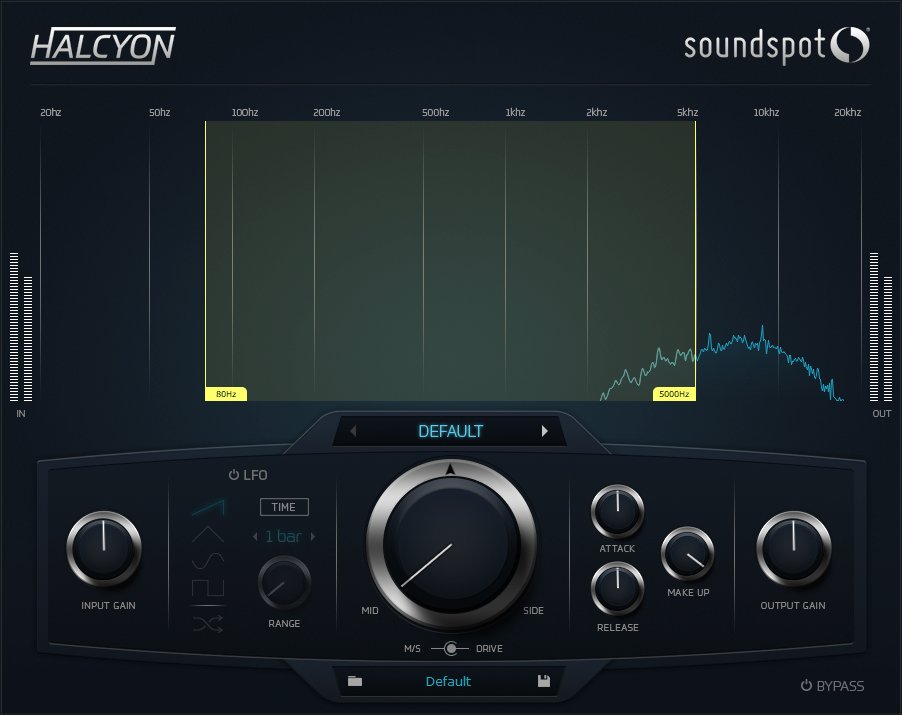Viewport: 902px width, 715px height.
Task: Click the ATTACK knob
Action: [x=617, y=511]
